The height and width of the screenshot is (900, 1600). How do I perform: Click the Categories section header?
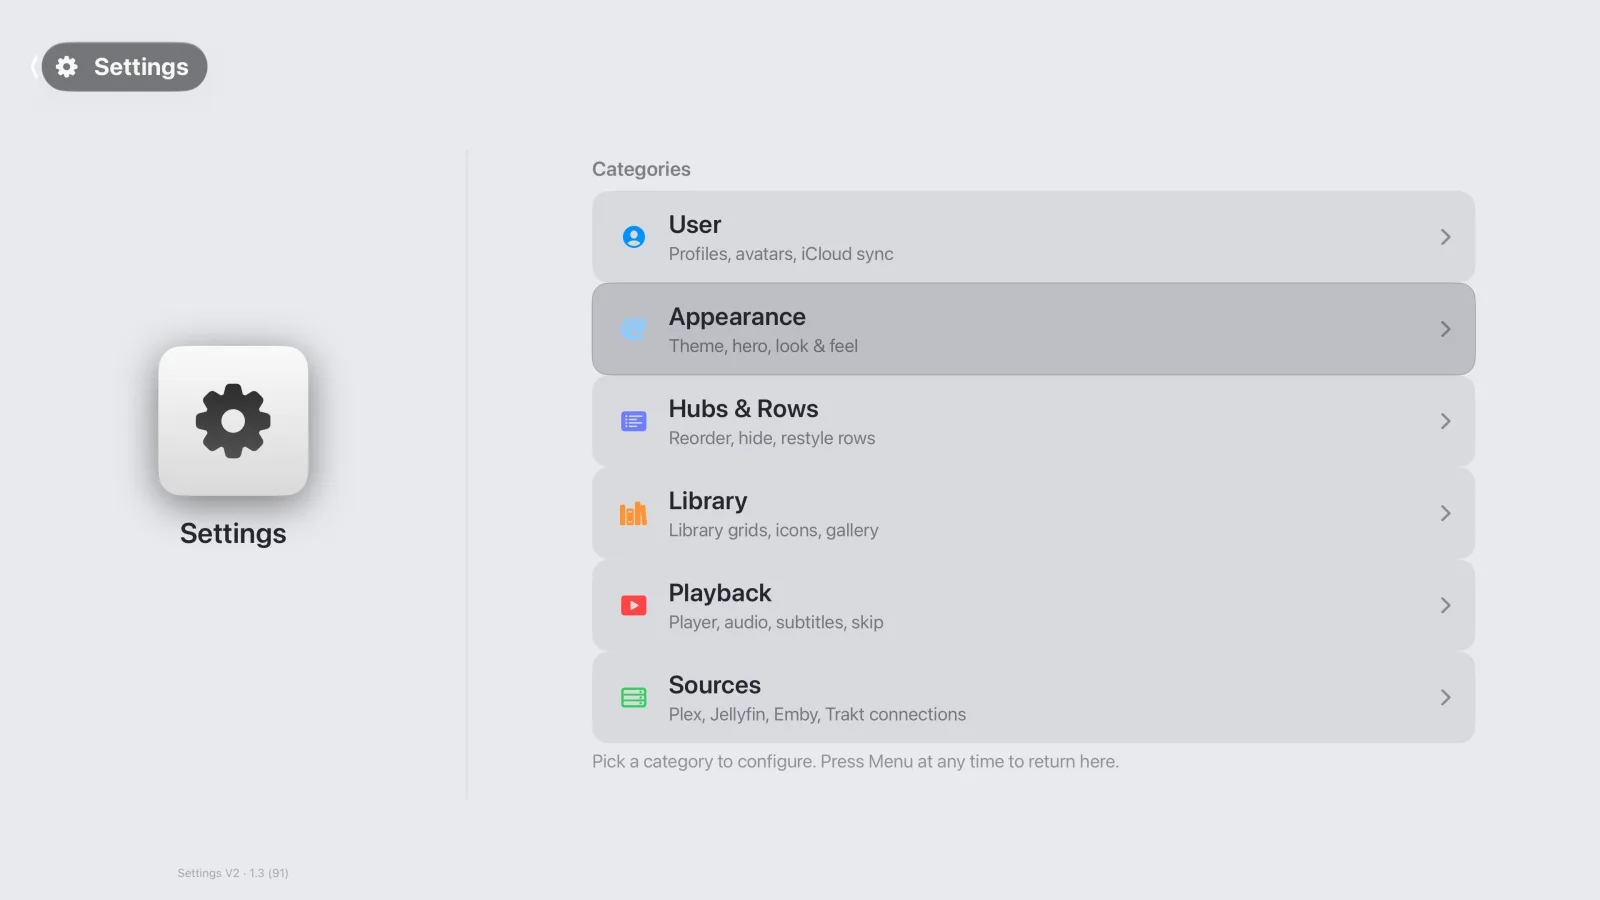pyautogui.click(x=641, y=169)
